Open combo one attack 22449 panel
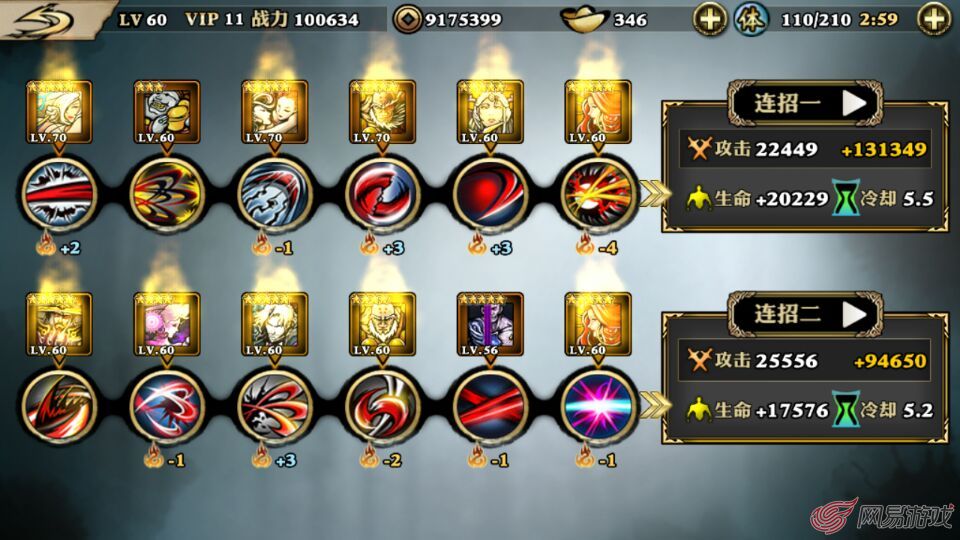The image size is (960, 540). click(805, 149)
